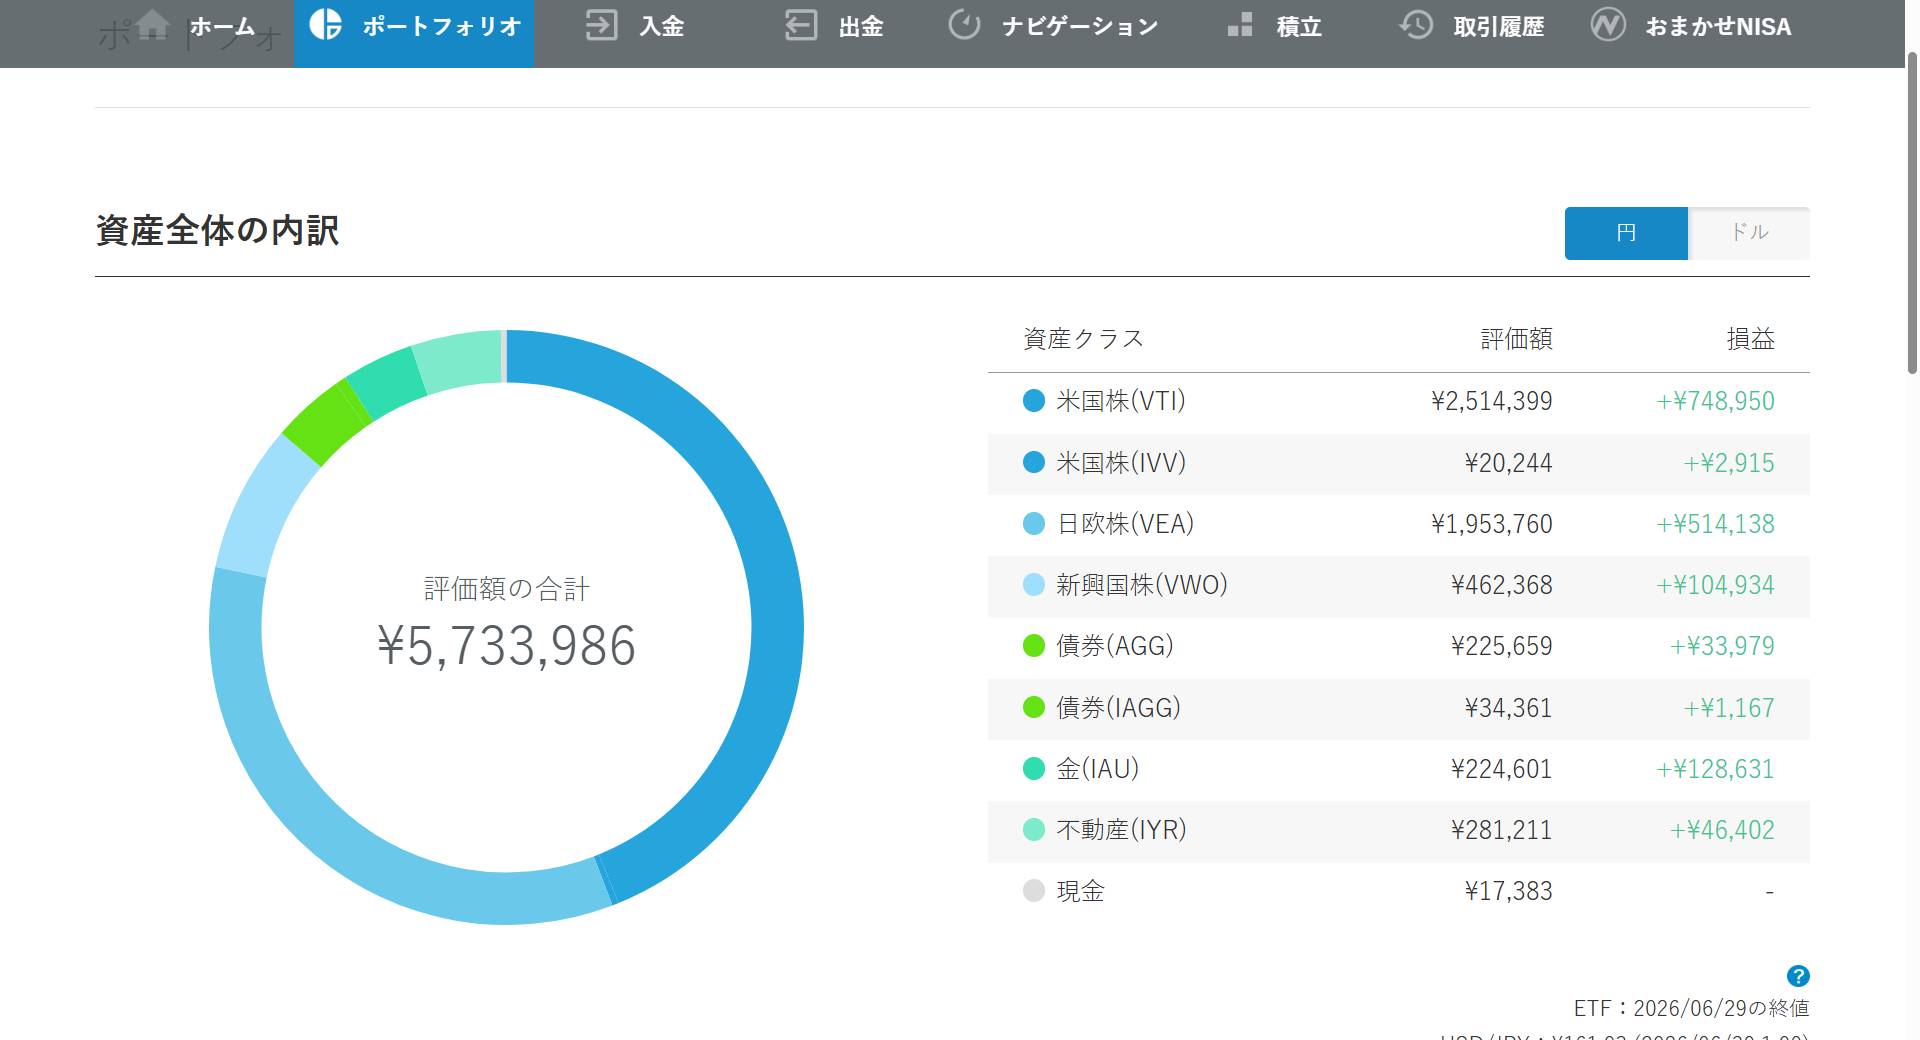
Task: Click the 資産クラス column header
Action: tap(1083, 339)
